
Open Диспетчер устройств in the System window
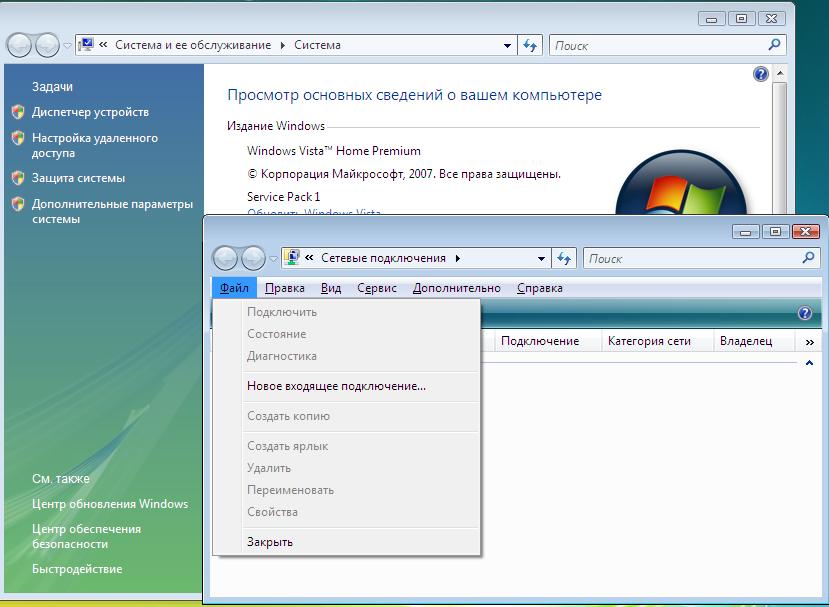click(x=90, y=112)
